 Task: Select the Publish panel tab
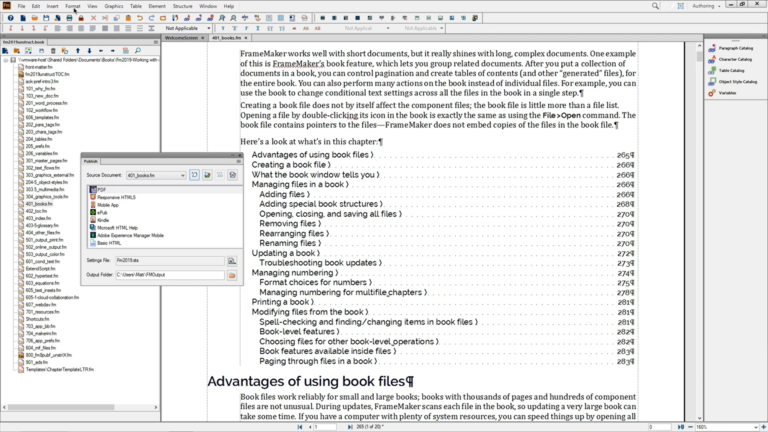pos(91,161)
